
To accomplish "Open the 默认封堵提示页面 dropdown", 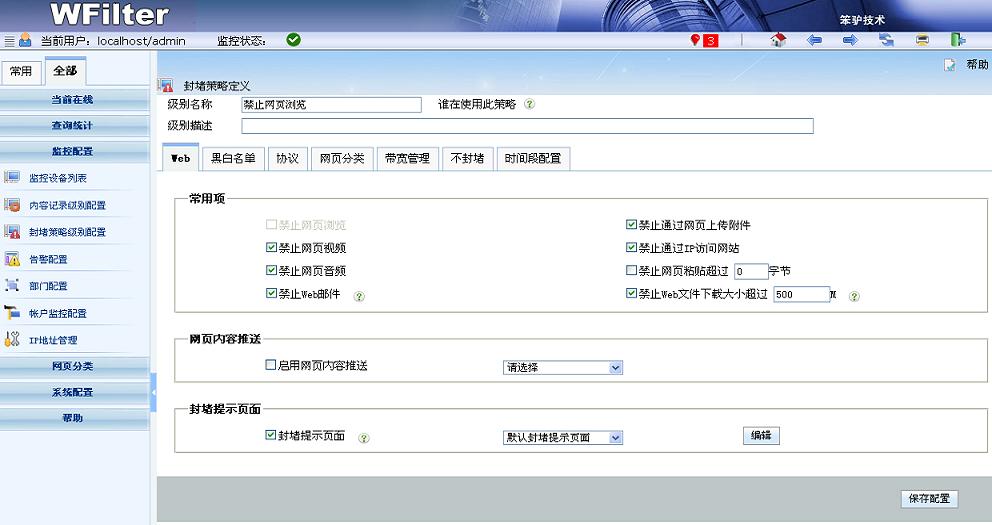I will [562, 438].
